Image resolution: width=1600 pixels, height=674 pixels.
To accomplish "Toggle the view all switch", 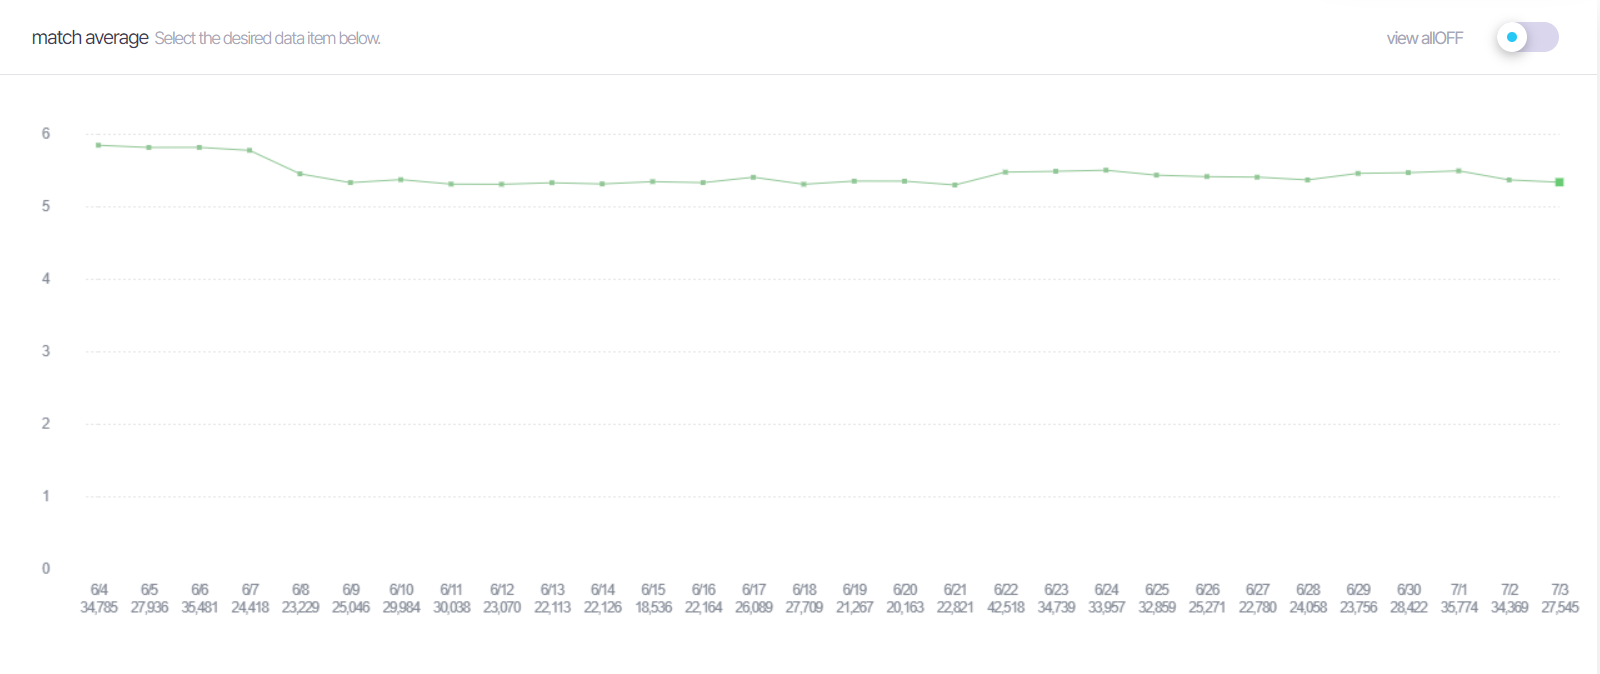I will click(1526, 37).
